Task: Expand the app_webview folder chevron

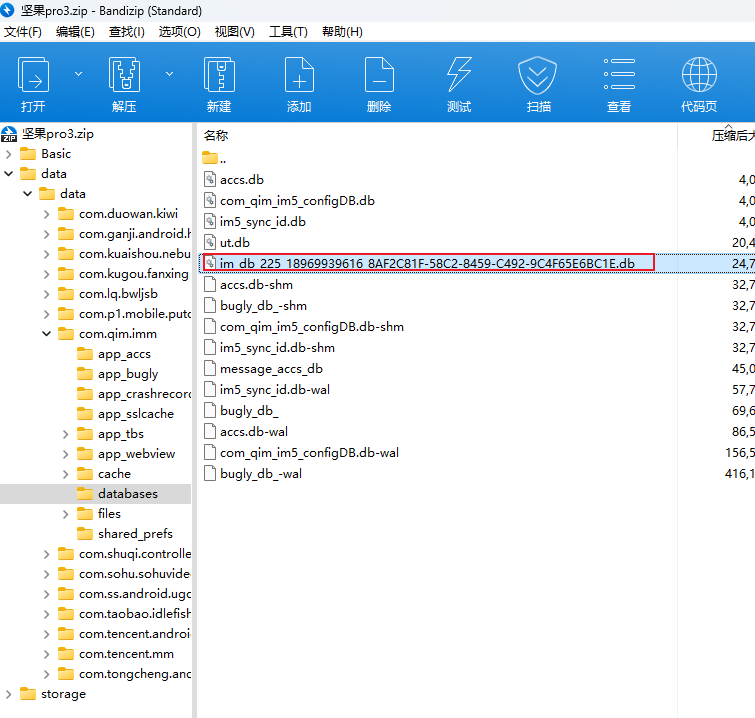Action: 65,454
